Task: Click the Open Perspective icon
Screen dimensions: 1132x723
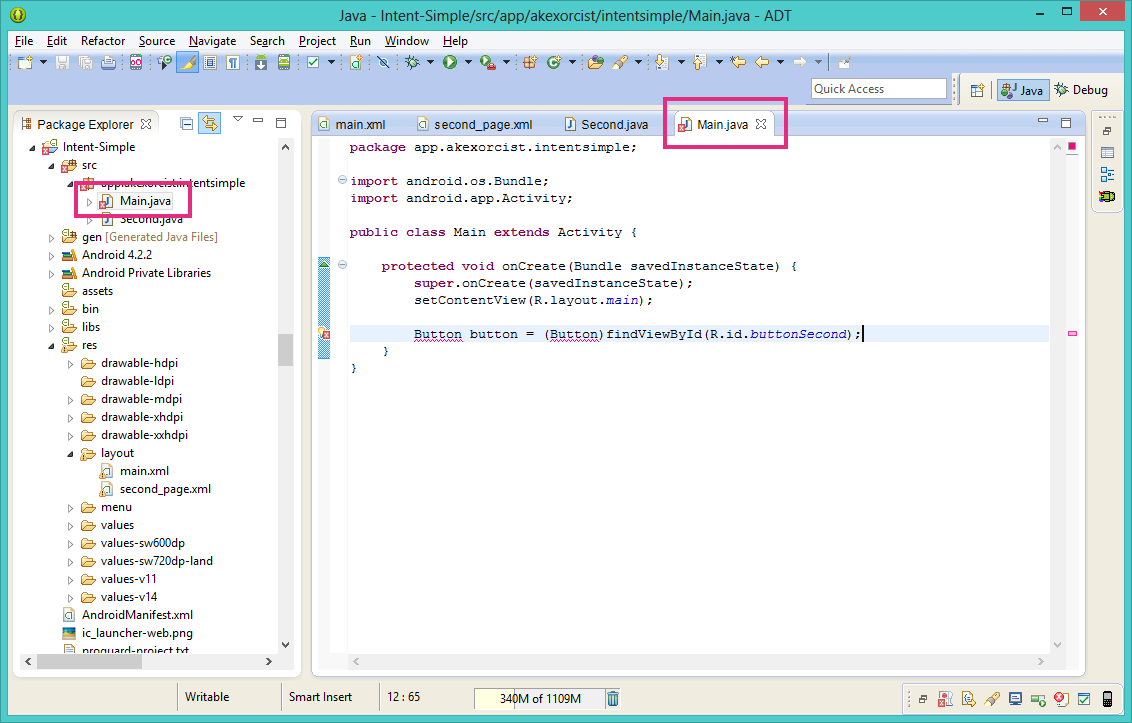Action: pos(977,90)
